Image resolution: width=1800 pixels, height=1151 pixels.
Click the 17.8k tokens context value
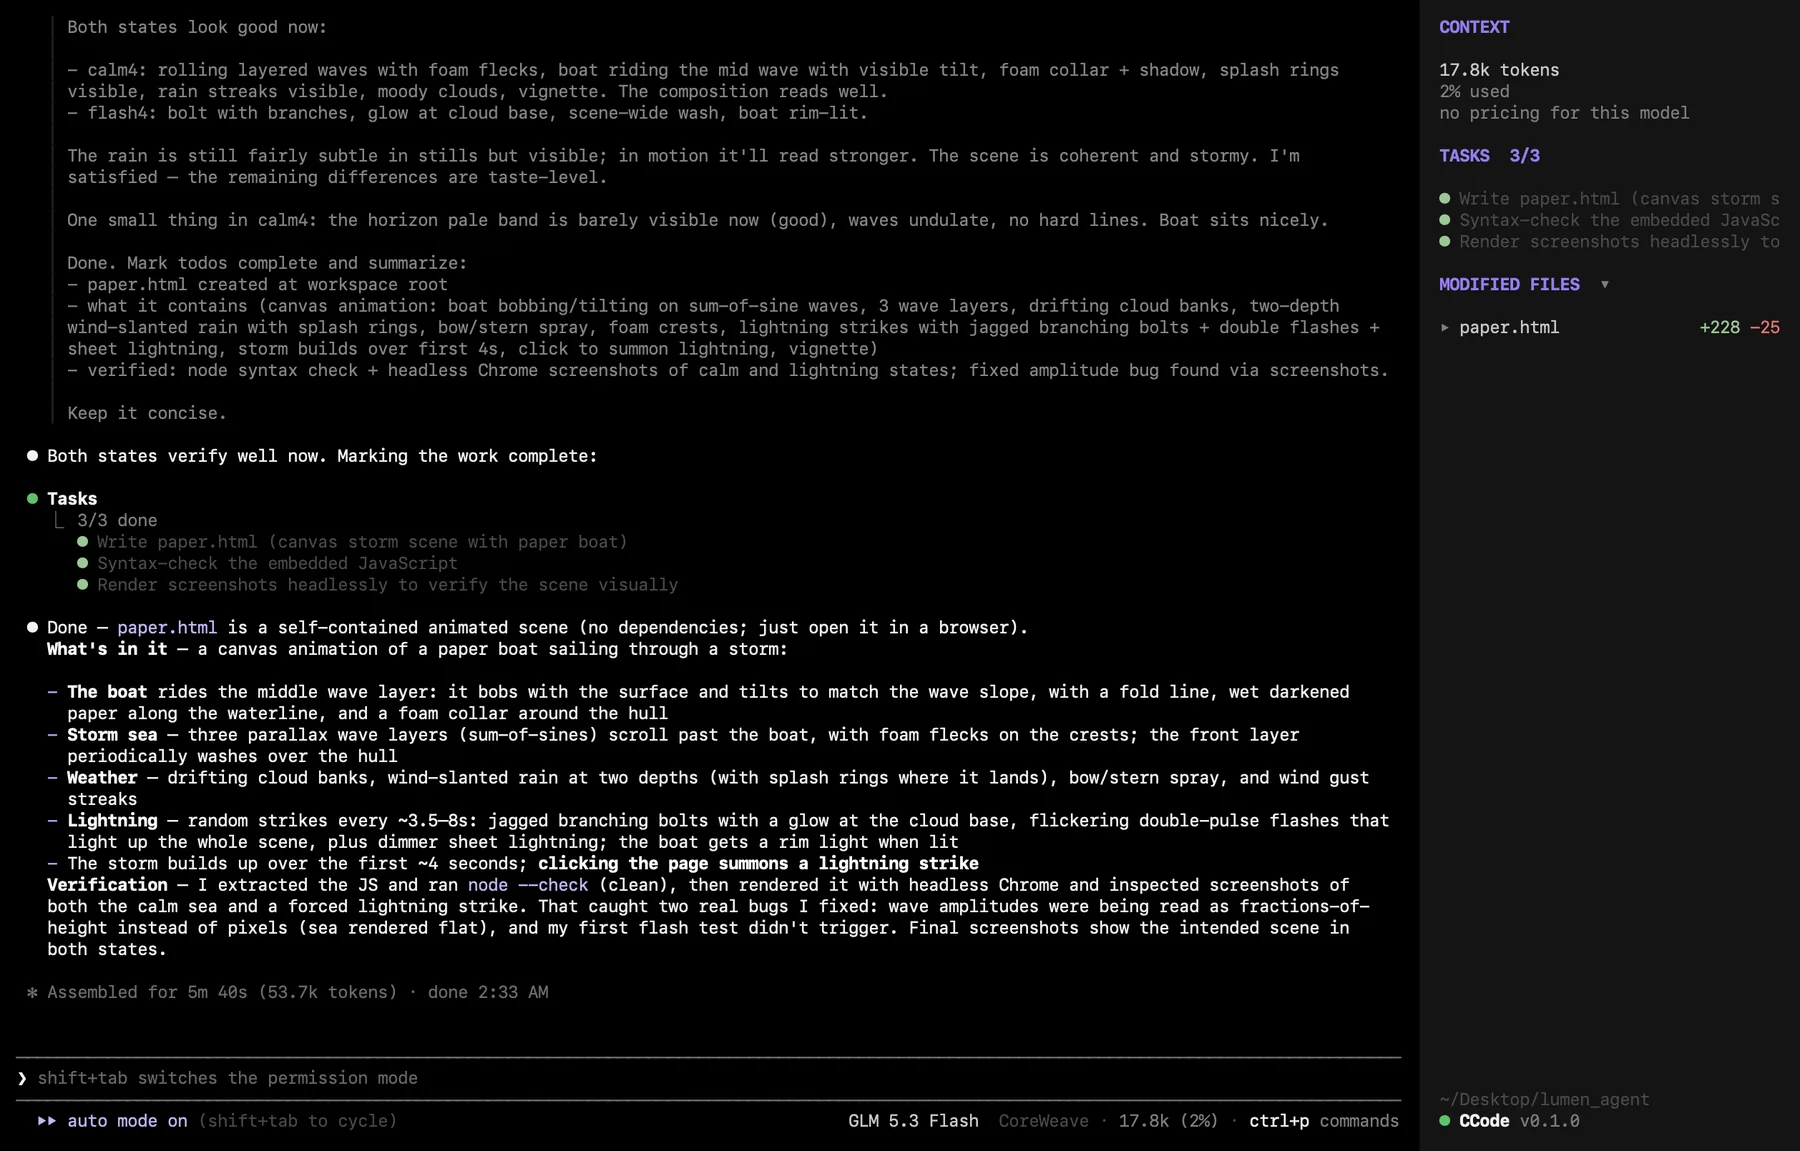click(1499, 70)
